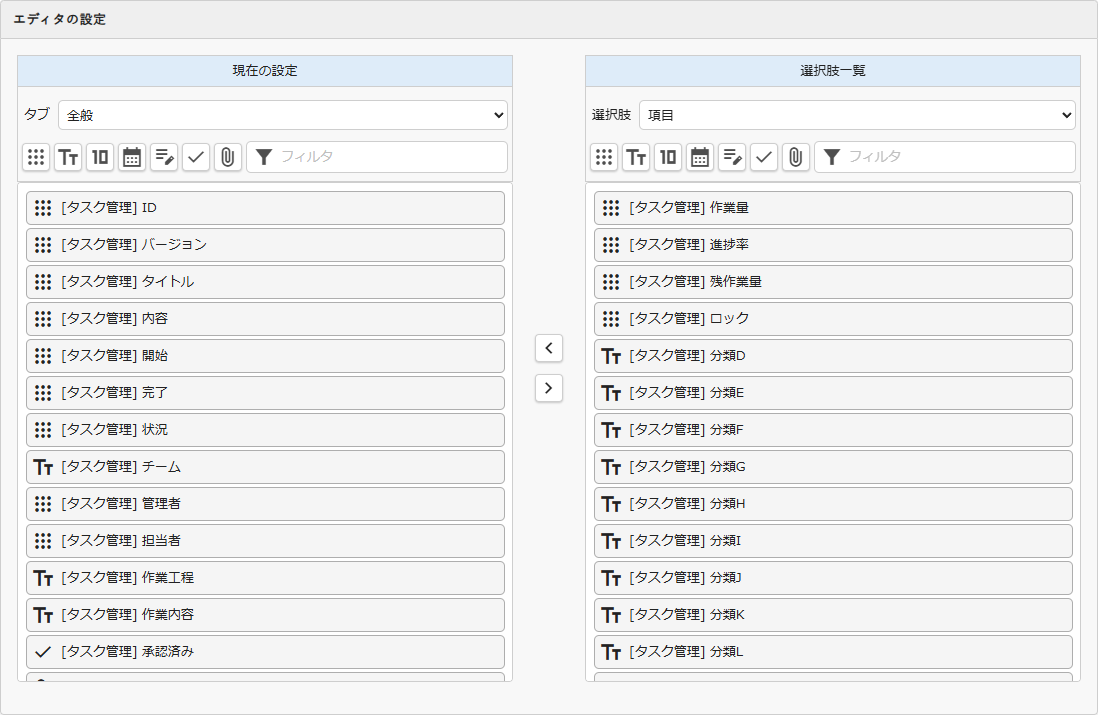Select the [タスク管理] 残作業量 item
The width and height of the screenshot is (1098, 715).
click(x=833, y=282)
